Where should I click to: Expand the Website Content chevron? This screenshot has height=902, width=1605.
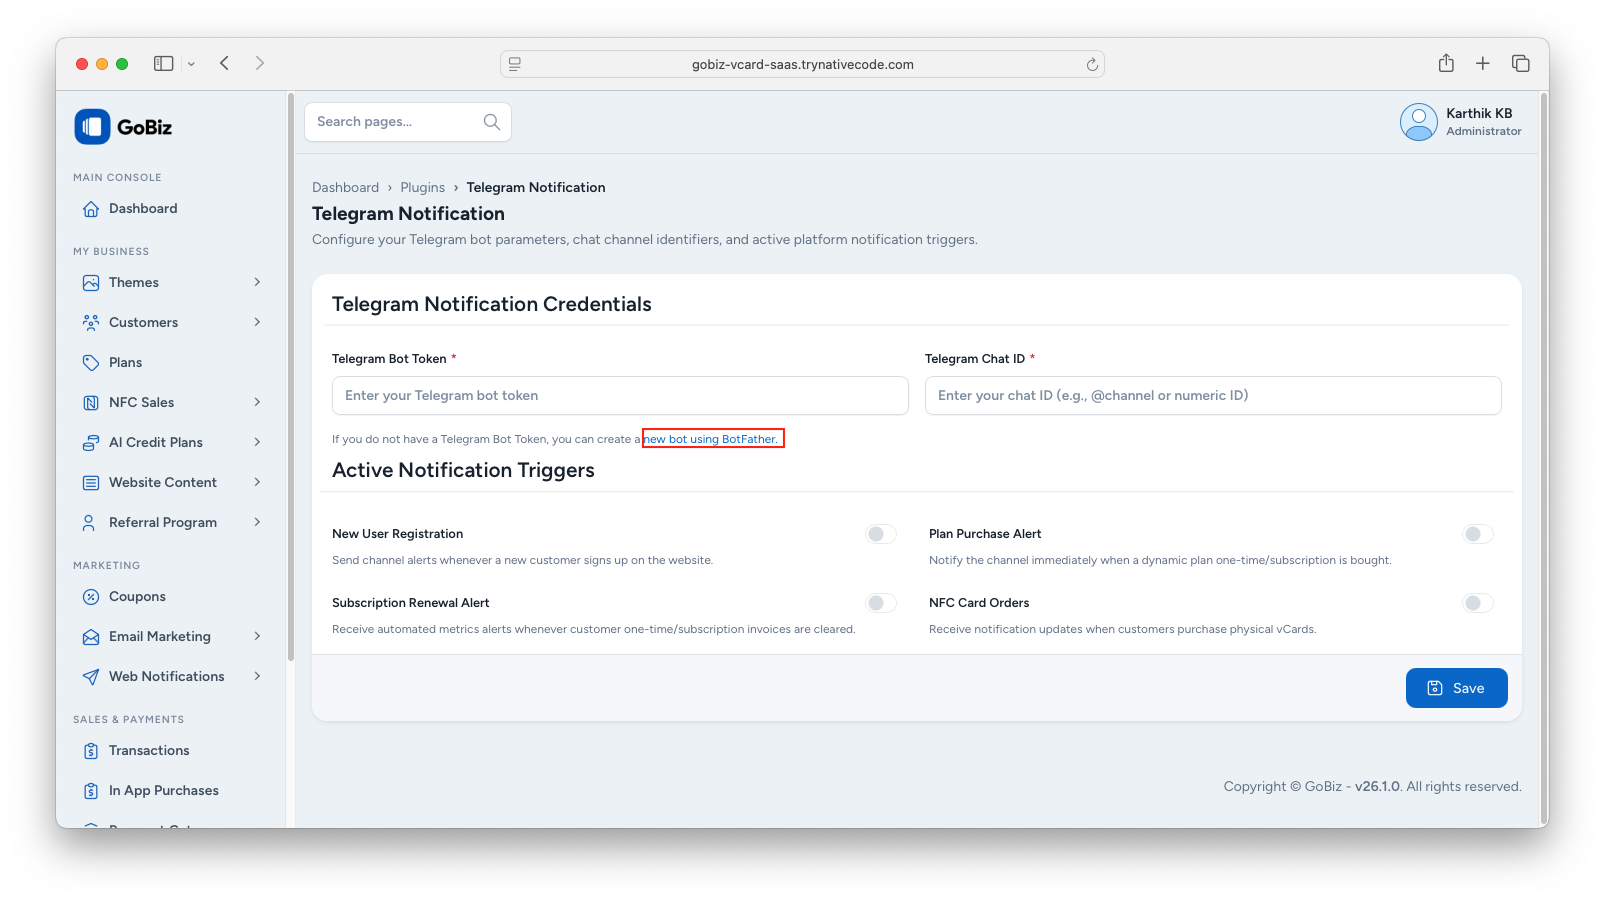(257, 482)
